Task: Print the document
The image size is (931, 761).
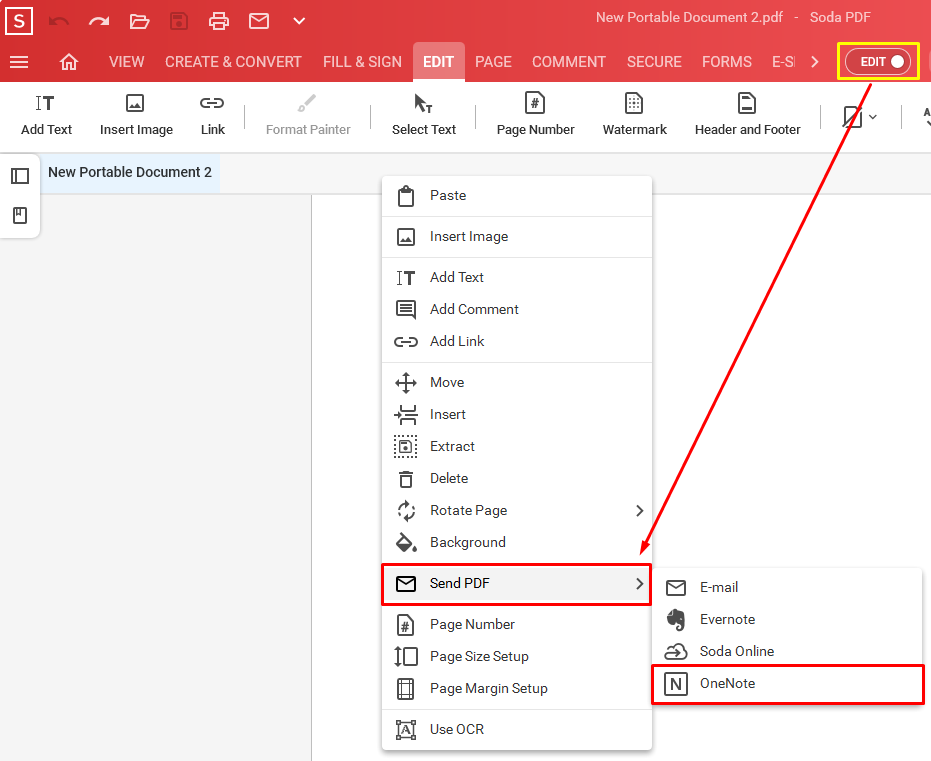Action: pos(218,22)
